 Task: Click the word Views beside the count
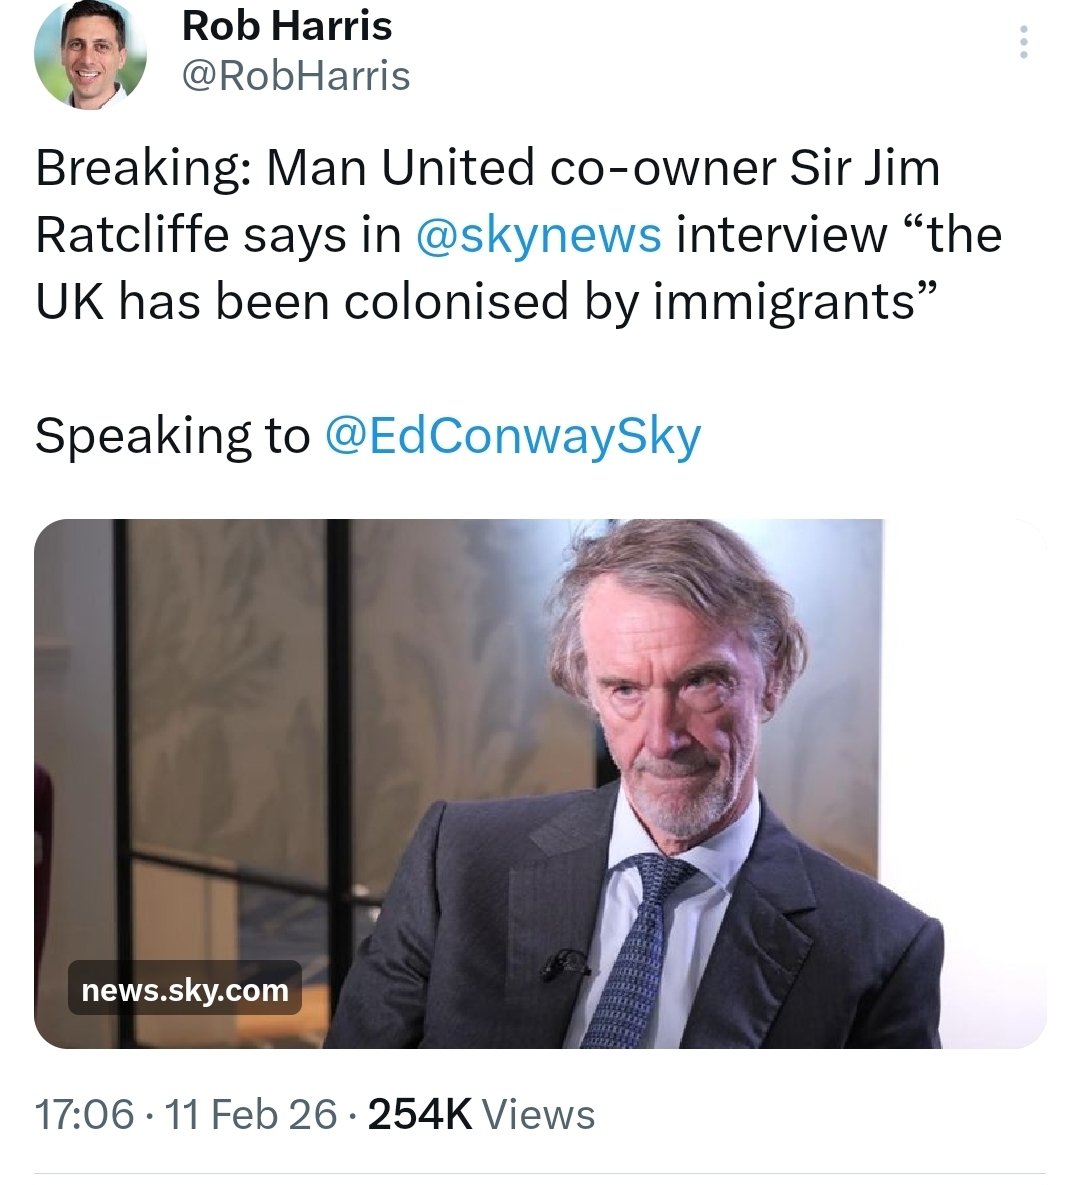point(539,1115)
